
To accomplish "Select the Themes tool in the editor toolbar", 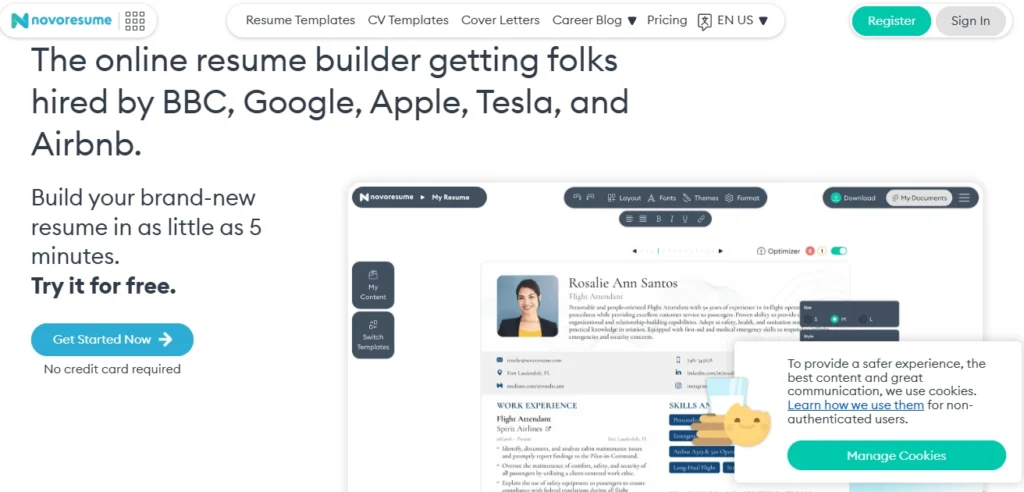I will (x=700, y=198).
